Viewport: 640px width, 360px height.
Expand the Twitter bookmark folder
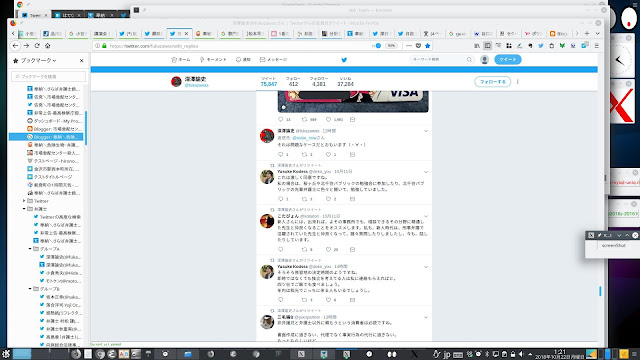(24, 201)
